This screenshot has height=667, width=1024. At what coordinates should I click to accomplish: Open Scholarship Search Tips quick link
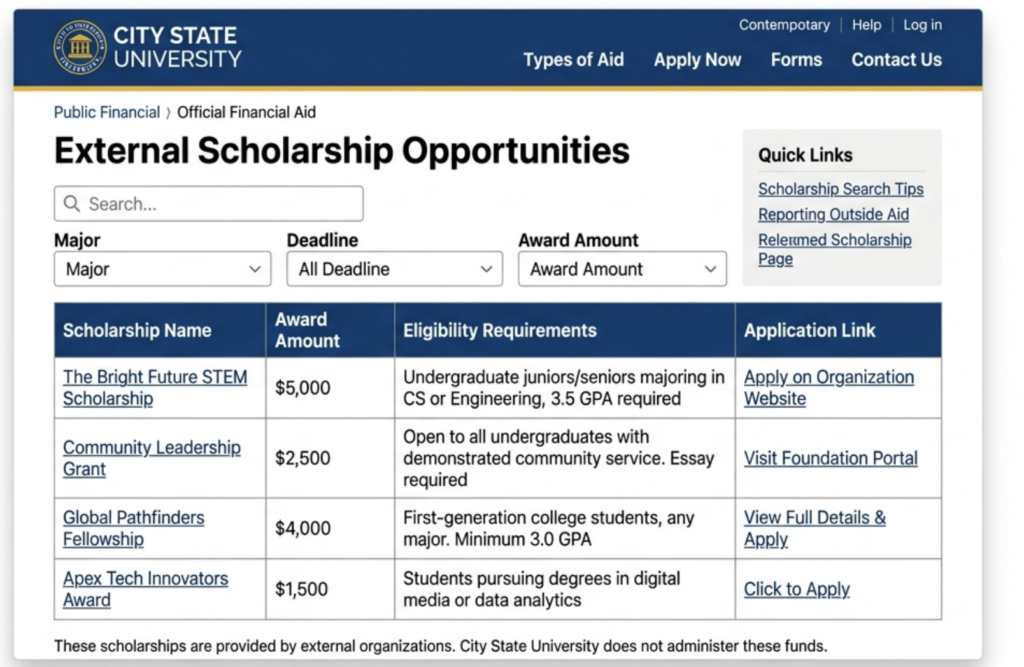click(x=840, y=189)
